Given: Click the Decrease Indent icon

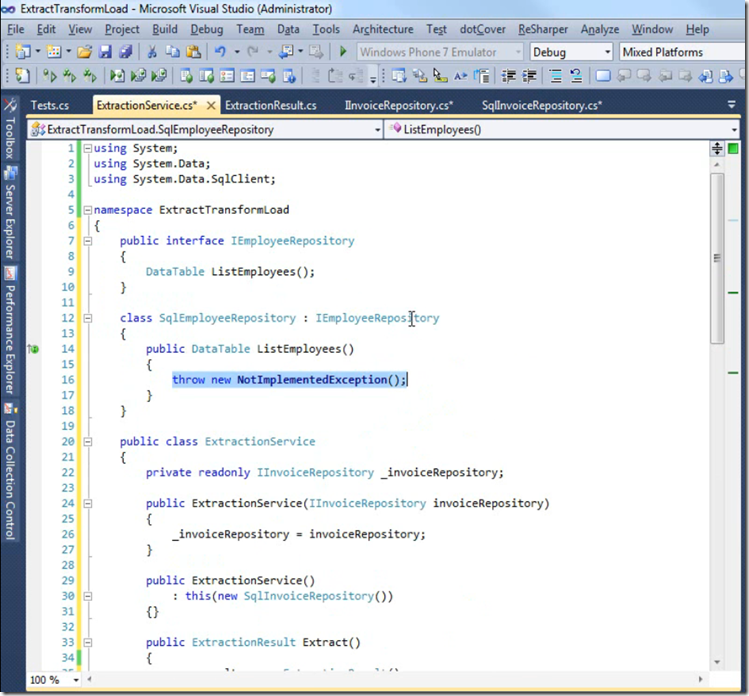Looking at the screenshot, I should coord(508,76).
